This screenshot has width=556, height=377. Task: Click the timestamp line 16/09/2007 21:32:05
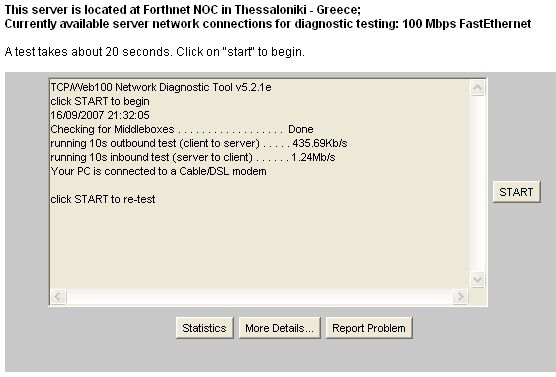click(x=100, y=115)
